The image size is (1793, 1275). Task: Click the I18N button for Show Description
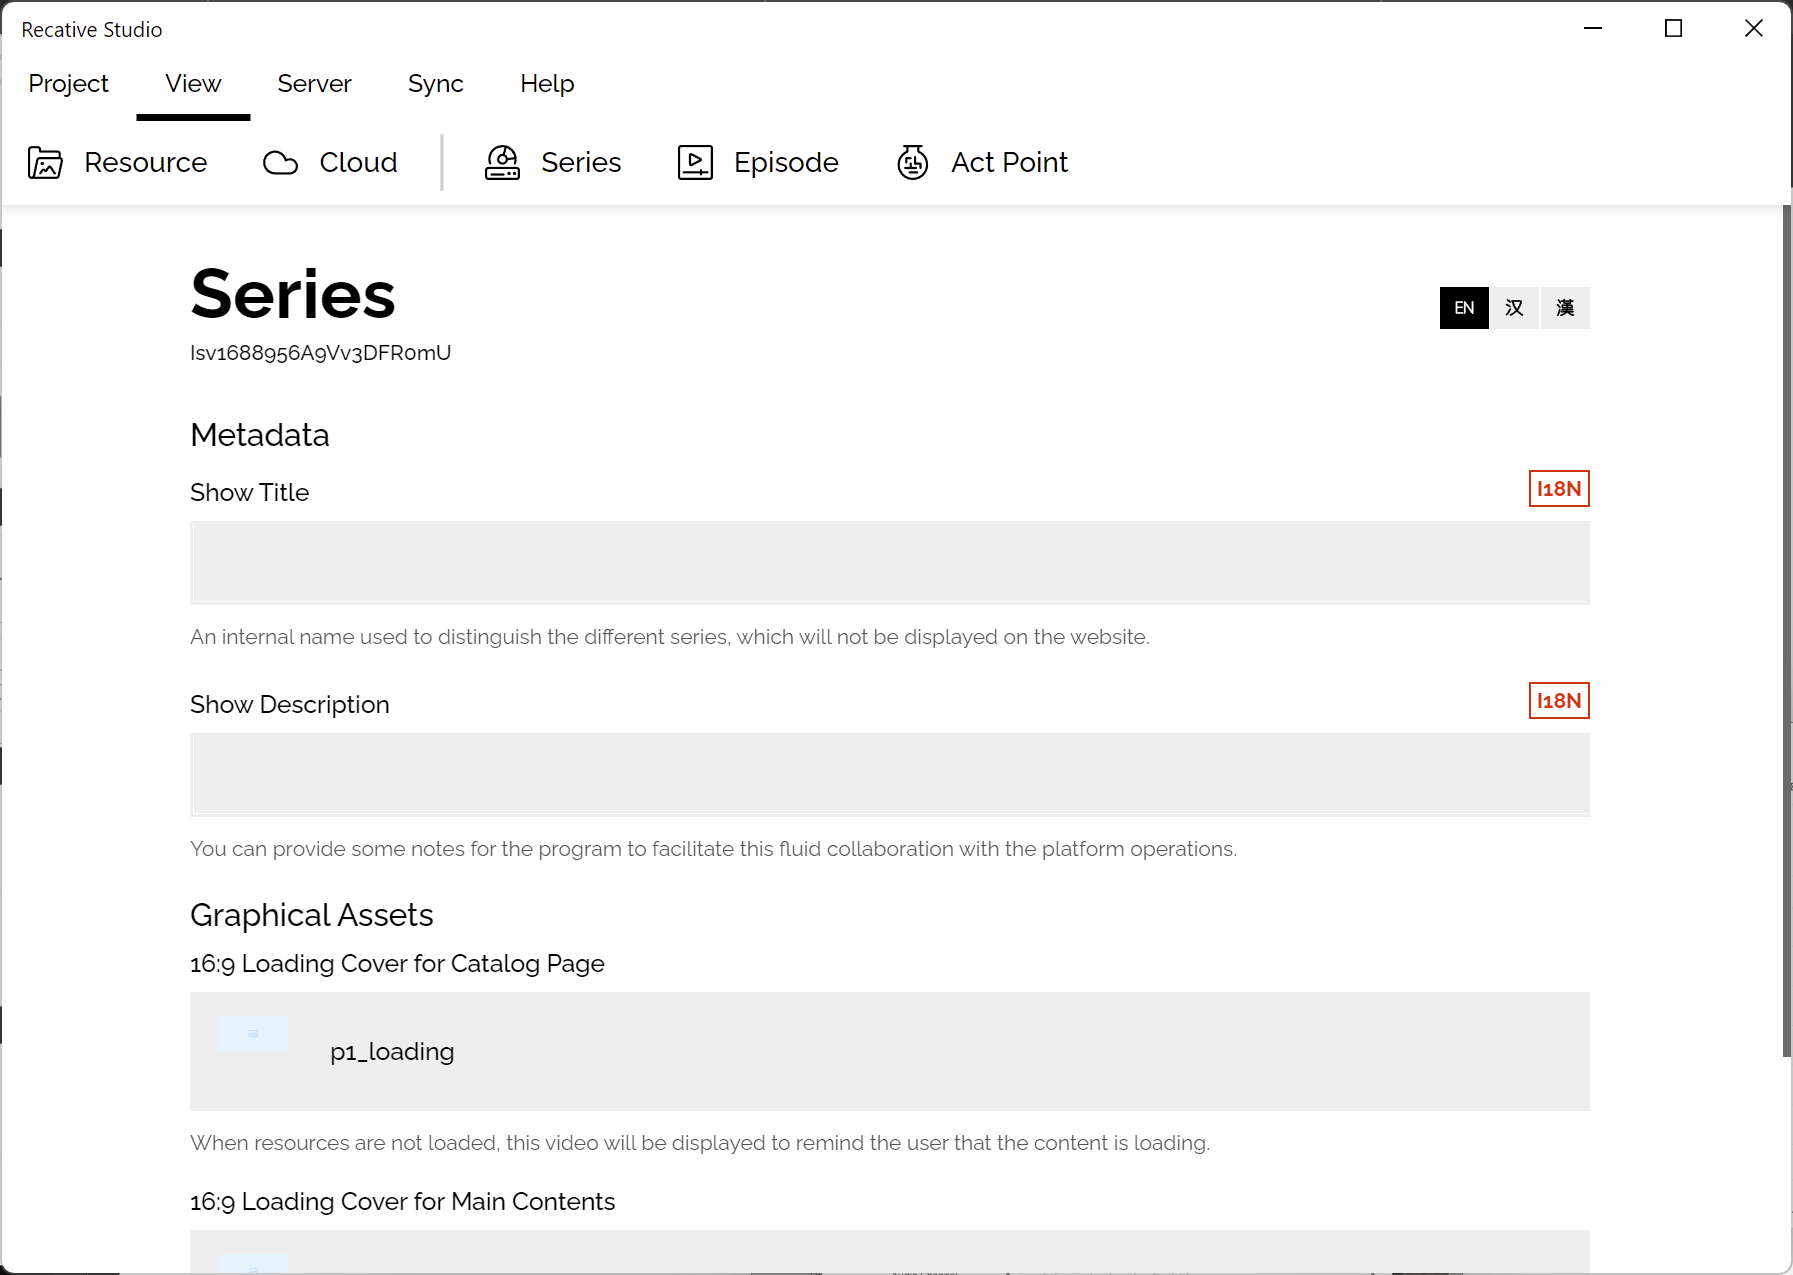(1559, 701)
